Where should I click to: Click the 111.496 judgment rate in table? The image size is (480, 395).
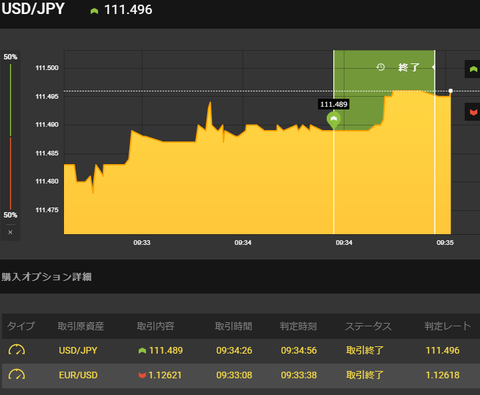tap(443, 351)
